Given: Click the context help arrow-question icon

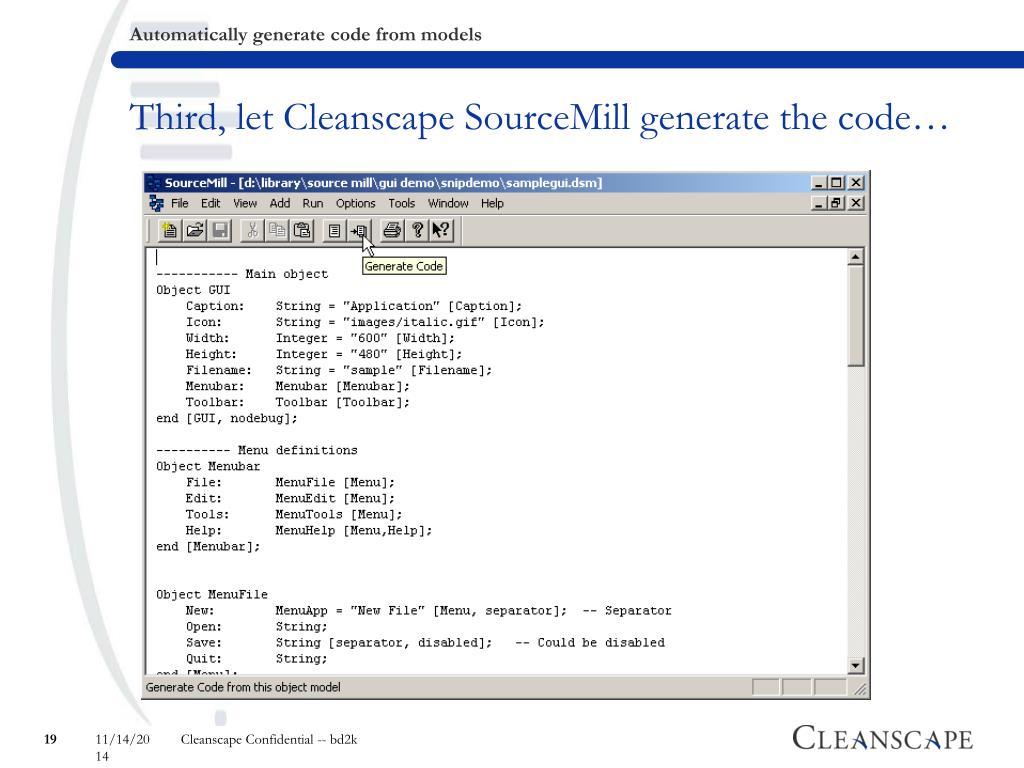Looking at the screenshot, I should 441,230.
